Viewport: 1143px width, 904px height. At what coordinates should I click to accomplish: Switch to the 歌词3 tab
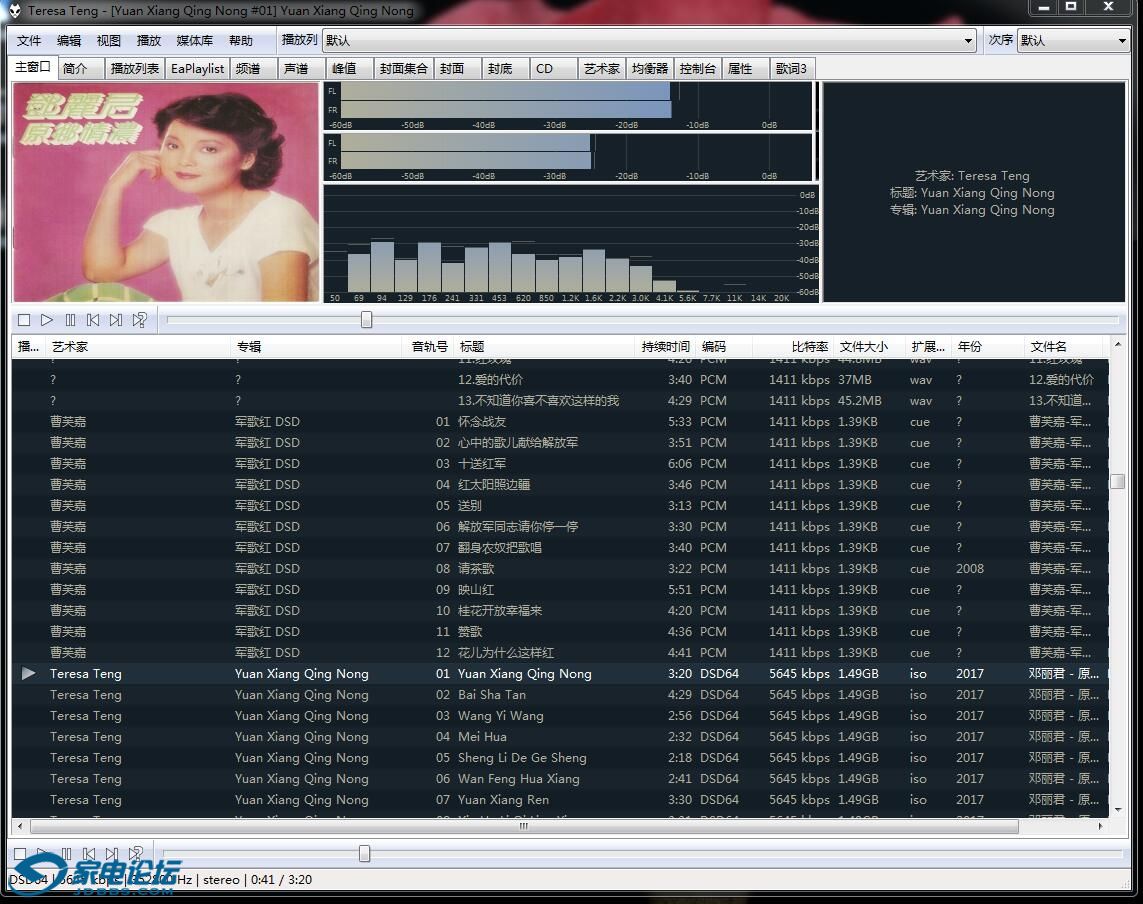coord(790,69)
